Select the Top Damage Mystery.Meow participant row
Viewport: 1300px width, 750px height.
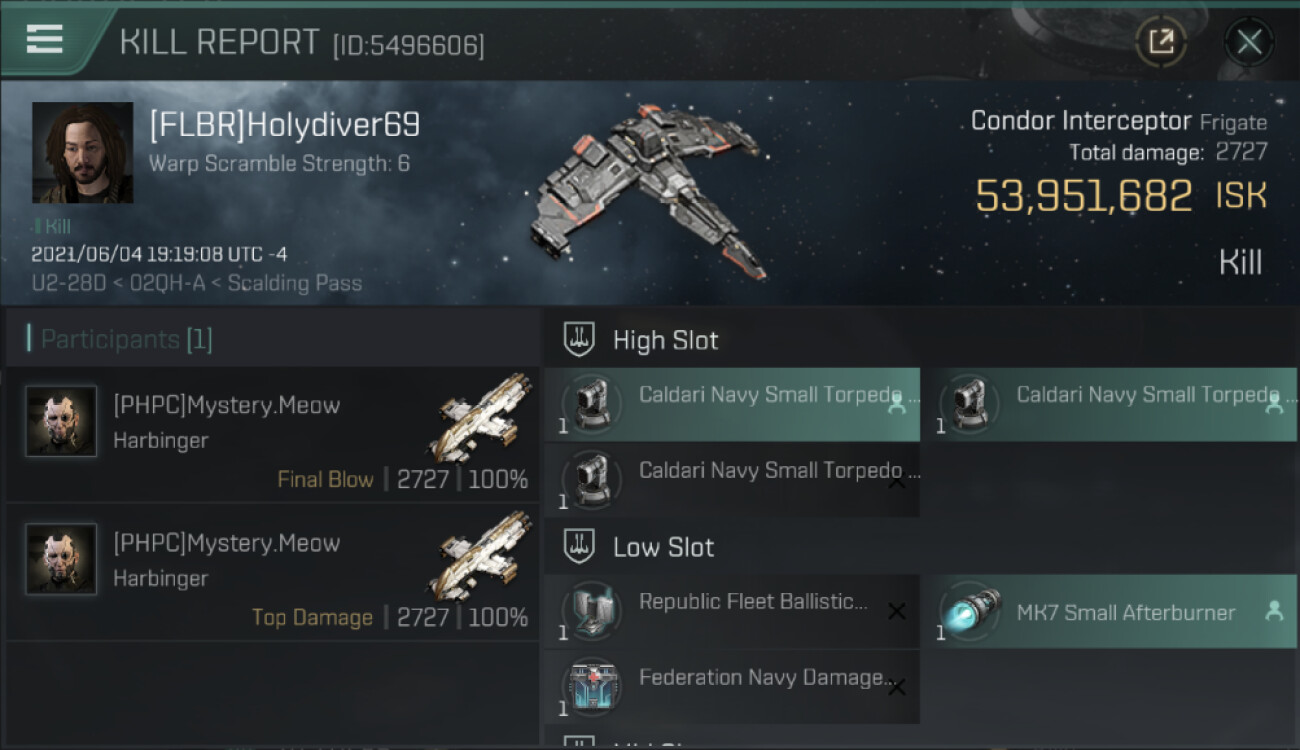point(272,573)
